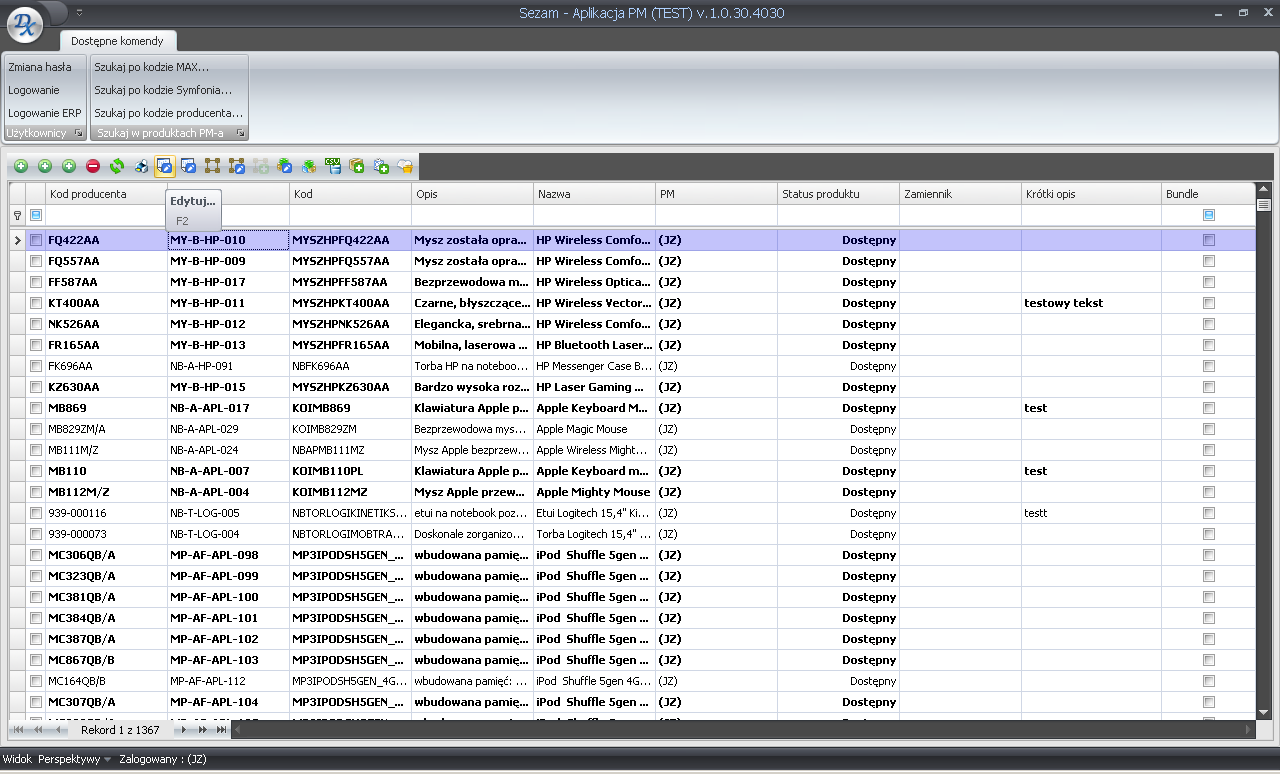Open the Perspektywy dropdown in status bar
Viewport: 1280px width, 774px height.
pos(75,759)
